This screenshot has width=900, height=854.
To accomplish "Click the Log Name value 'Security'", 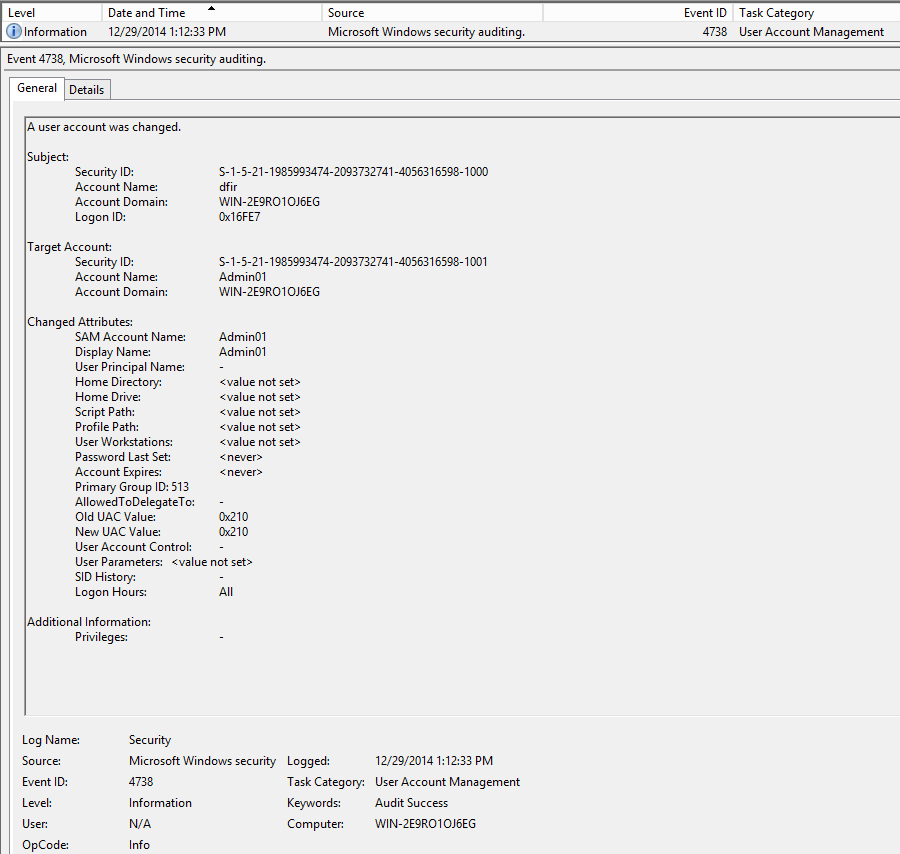I will tap(150, 740).
